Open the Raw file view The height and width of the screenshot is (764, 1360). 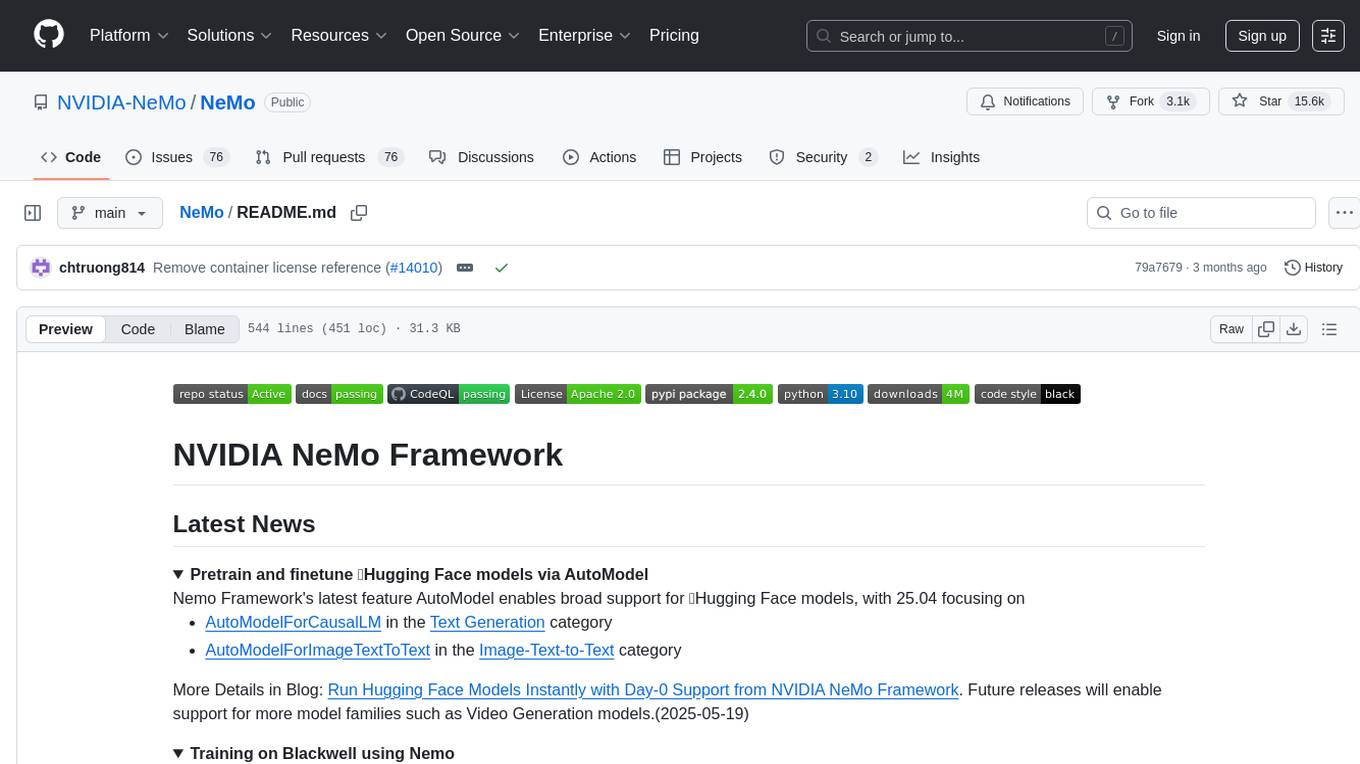(1231, 329)
